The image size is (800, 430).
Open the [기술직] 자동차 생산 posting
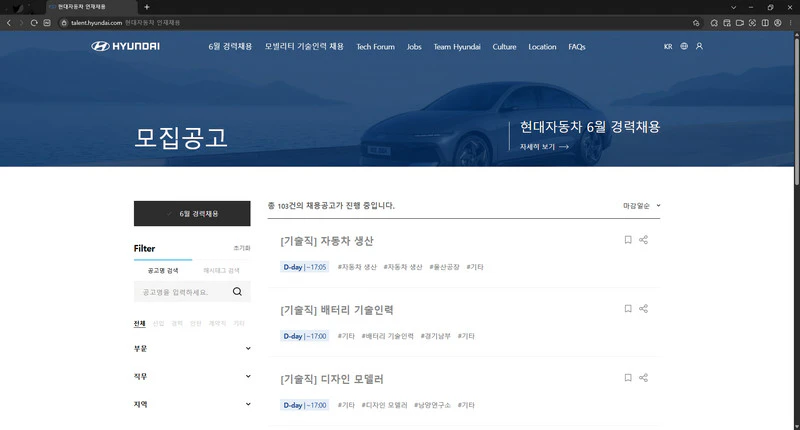point(327,241)
